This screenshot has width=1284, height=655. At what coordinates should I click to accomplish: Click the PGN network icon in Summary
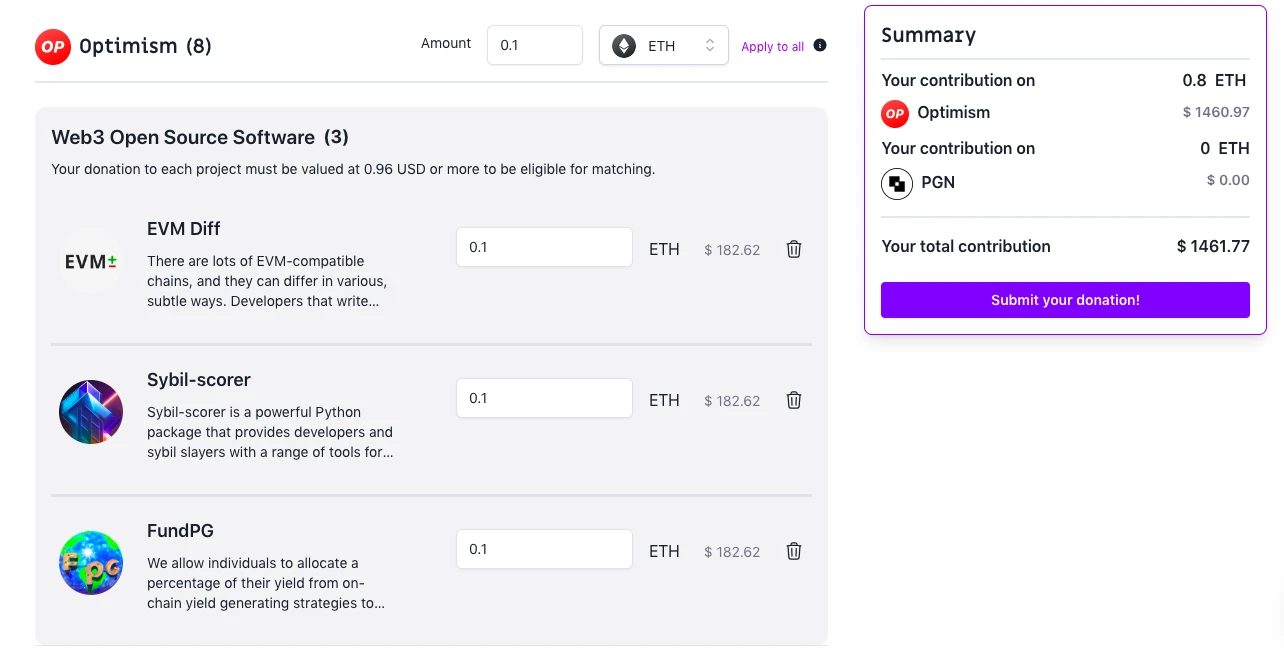pyautogui.click(x=897, y=183)
